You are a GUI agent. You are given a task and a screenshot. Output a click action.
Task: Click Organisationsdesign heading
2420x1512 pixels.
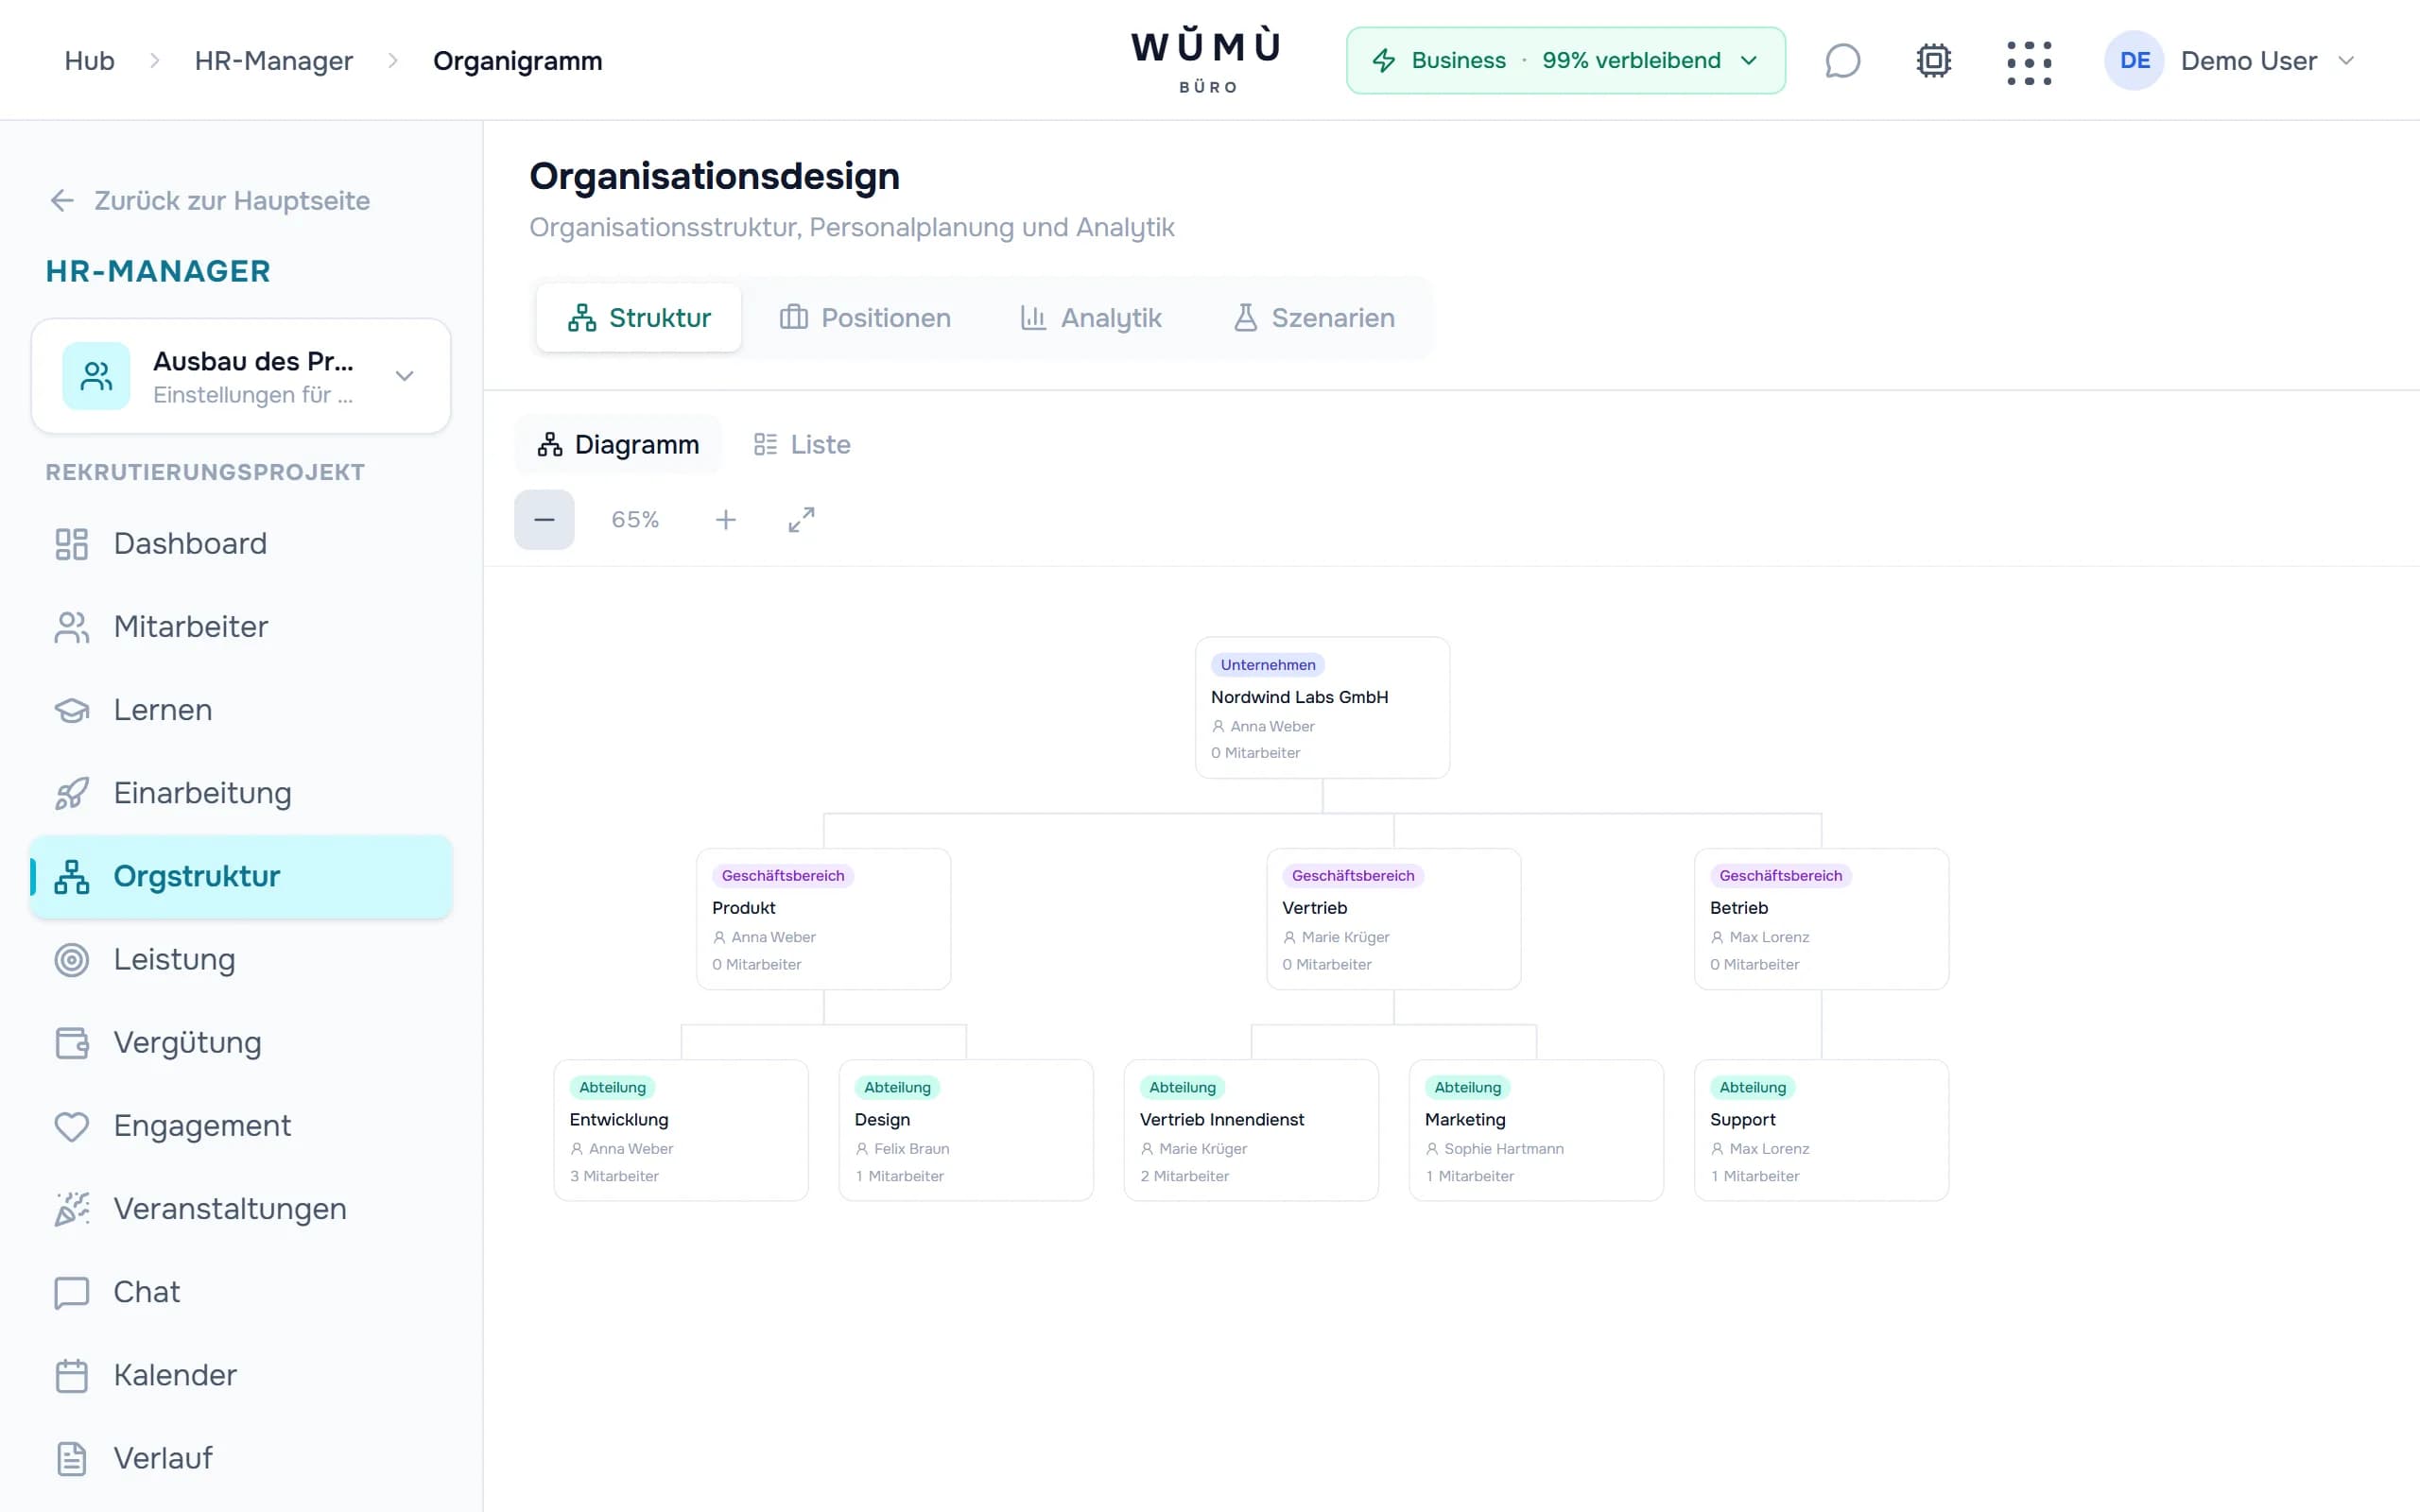[714, 177]
